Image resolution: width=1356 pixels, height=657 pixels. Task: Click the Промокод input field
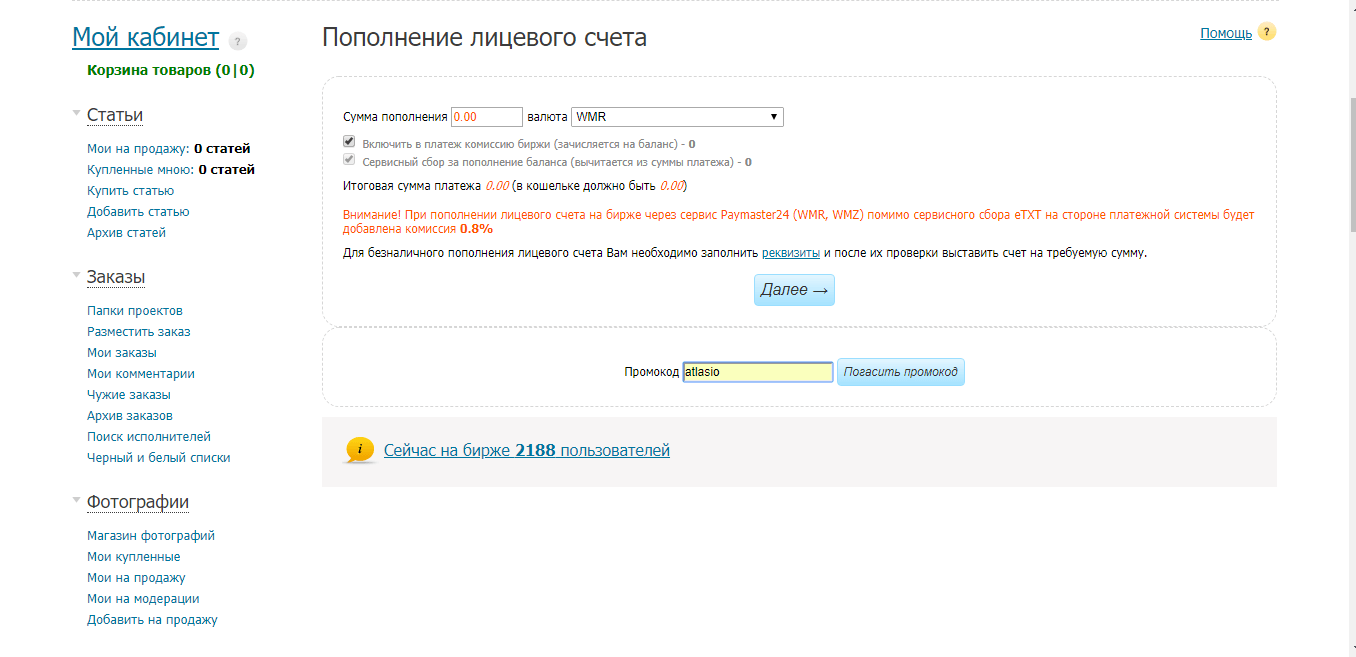[x=758, y=372]
